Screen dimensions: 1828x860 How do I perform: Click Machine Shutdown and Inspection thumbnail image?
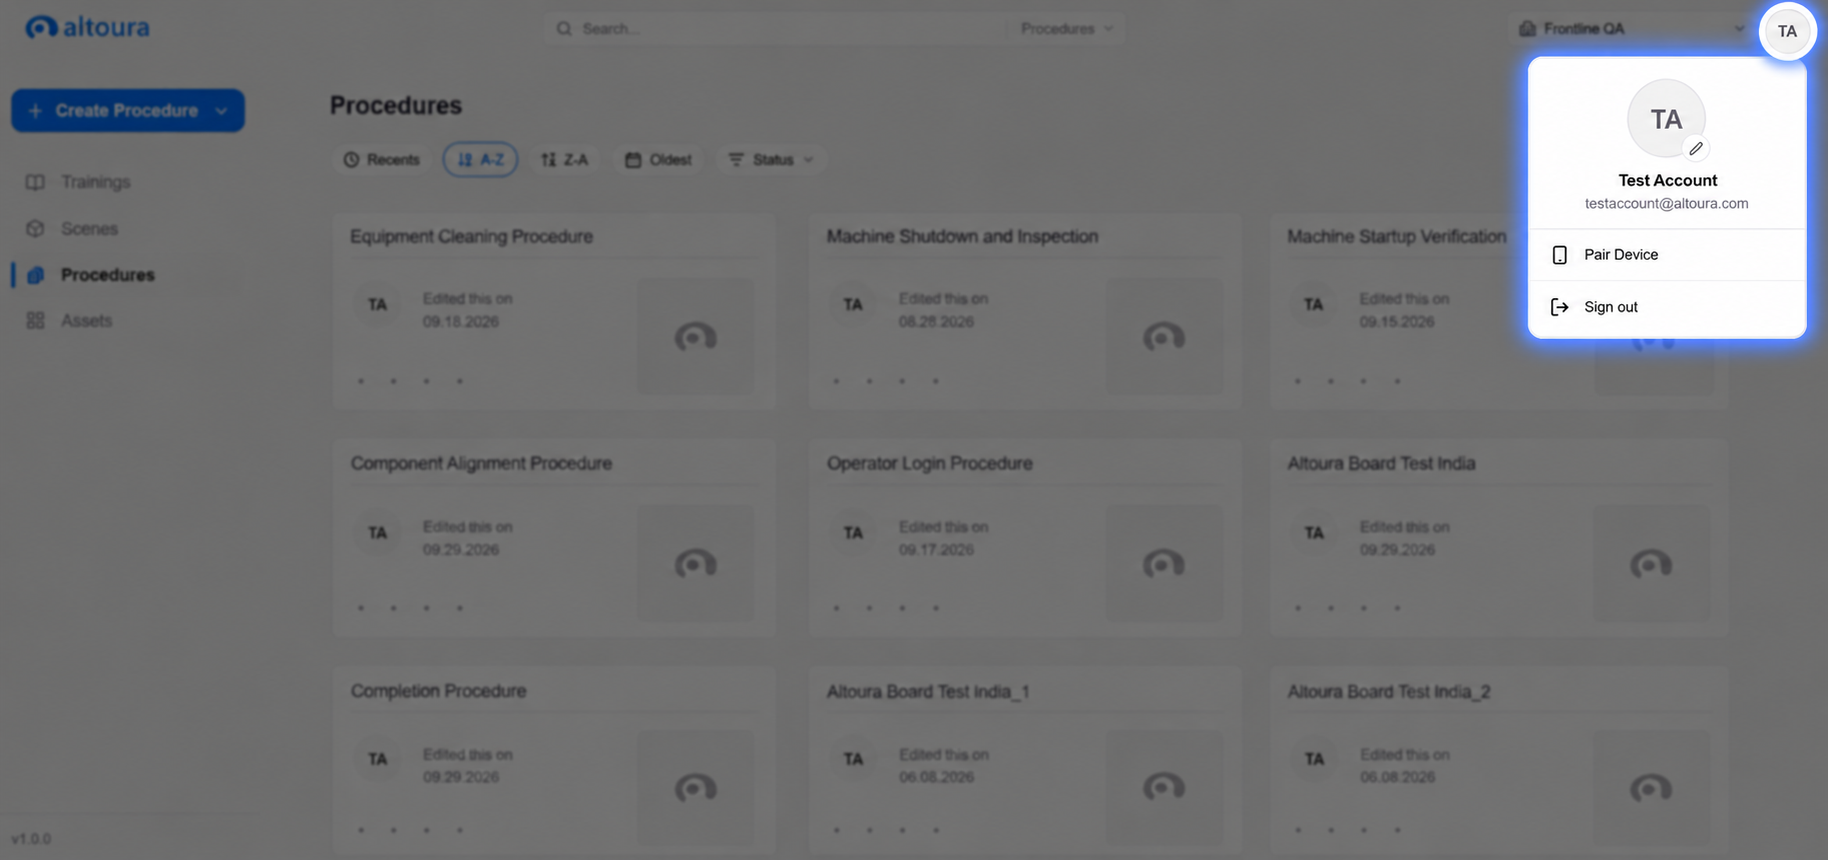tap(1164, 336)
